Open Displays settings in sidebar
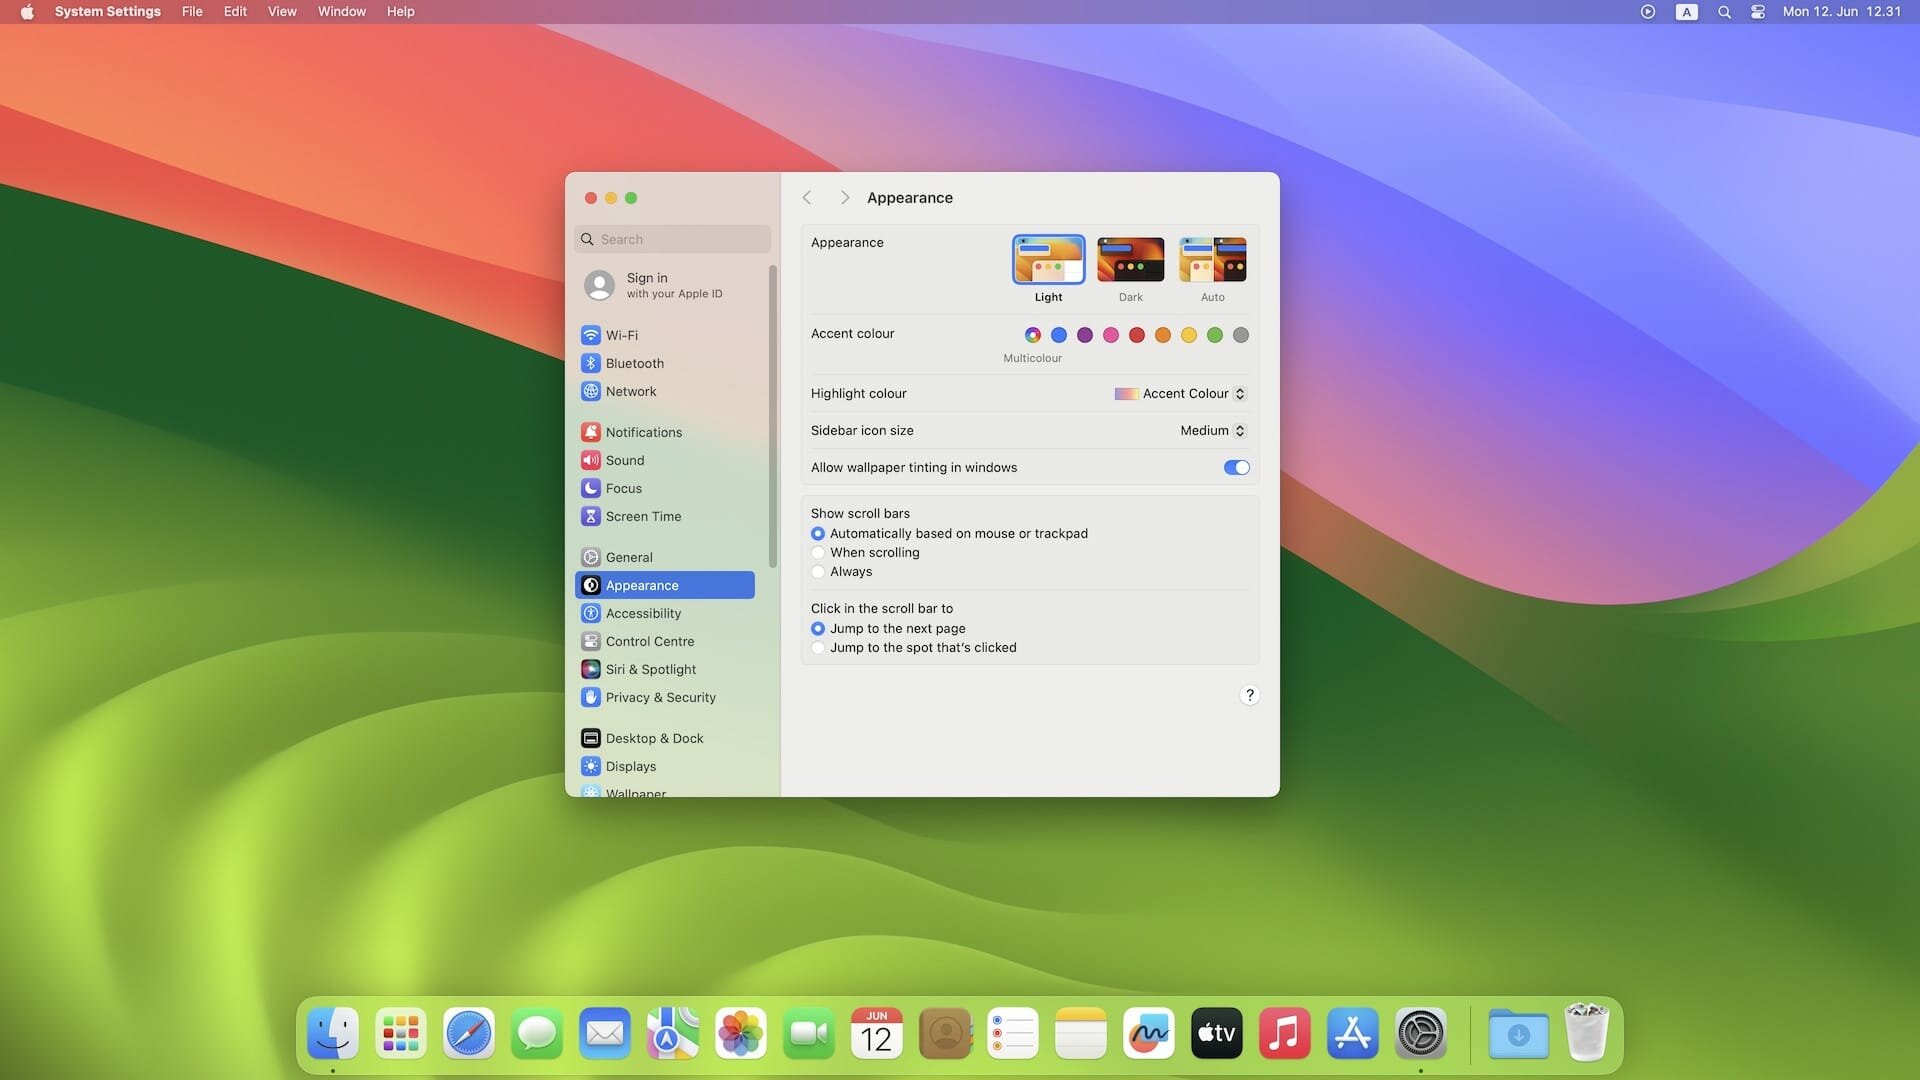 click(x=630, y=766)
